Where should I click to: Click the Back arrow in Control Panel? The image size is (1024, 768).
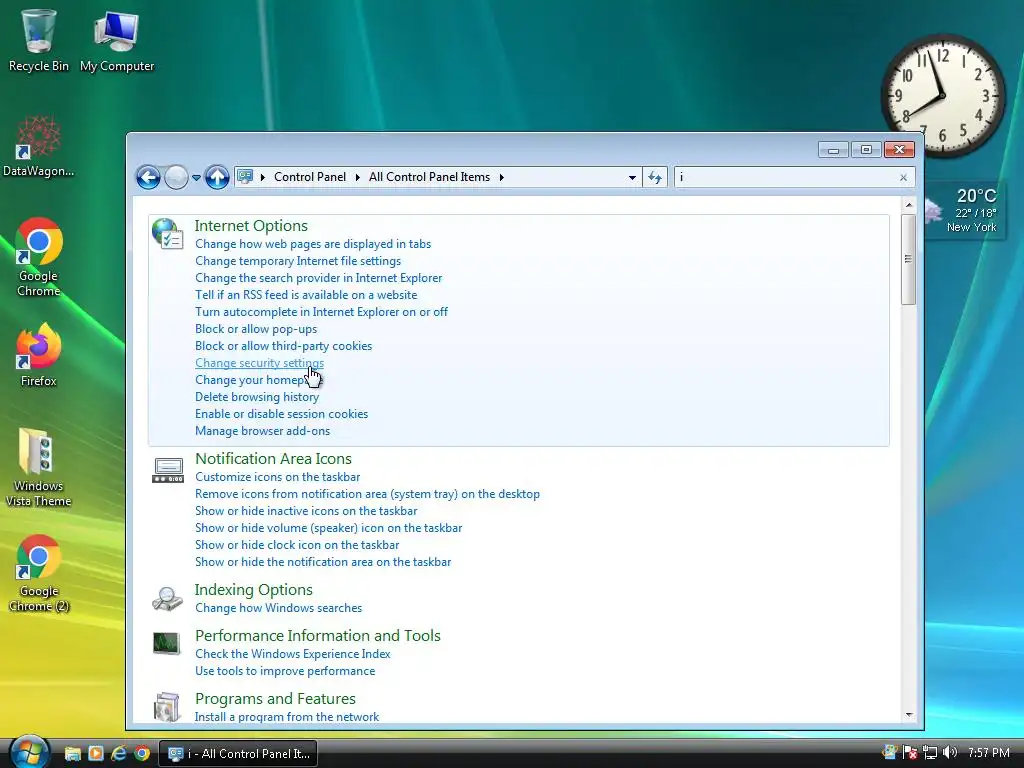[x=148, y=177]
